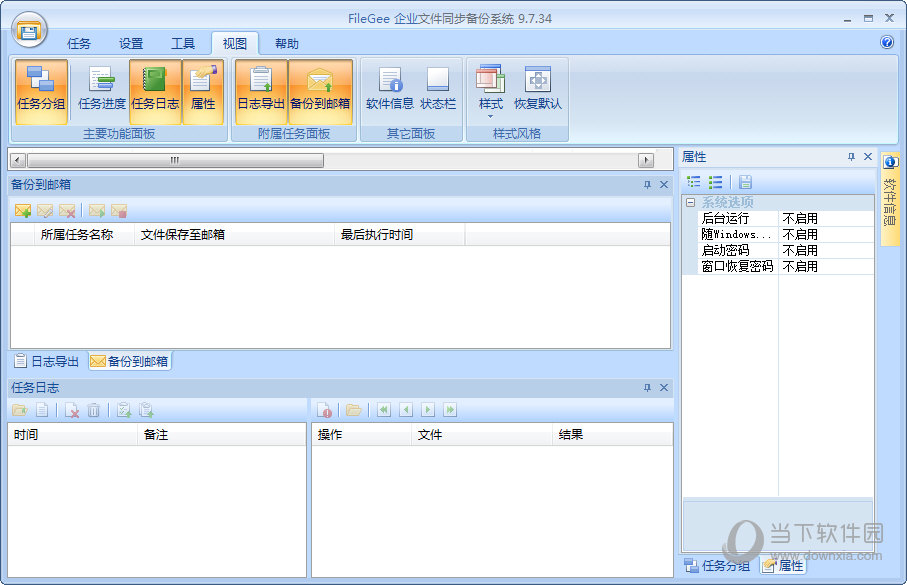Open the 设置 ribbon tab
The height and width of the screenshot is (585, 907).
tap(131, 43)
